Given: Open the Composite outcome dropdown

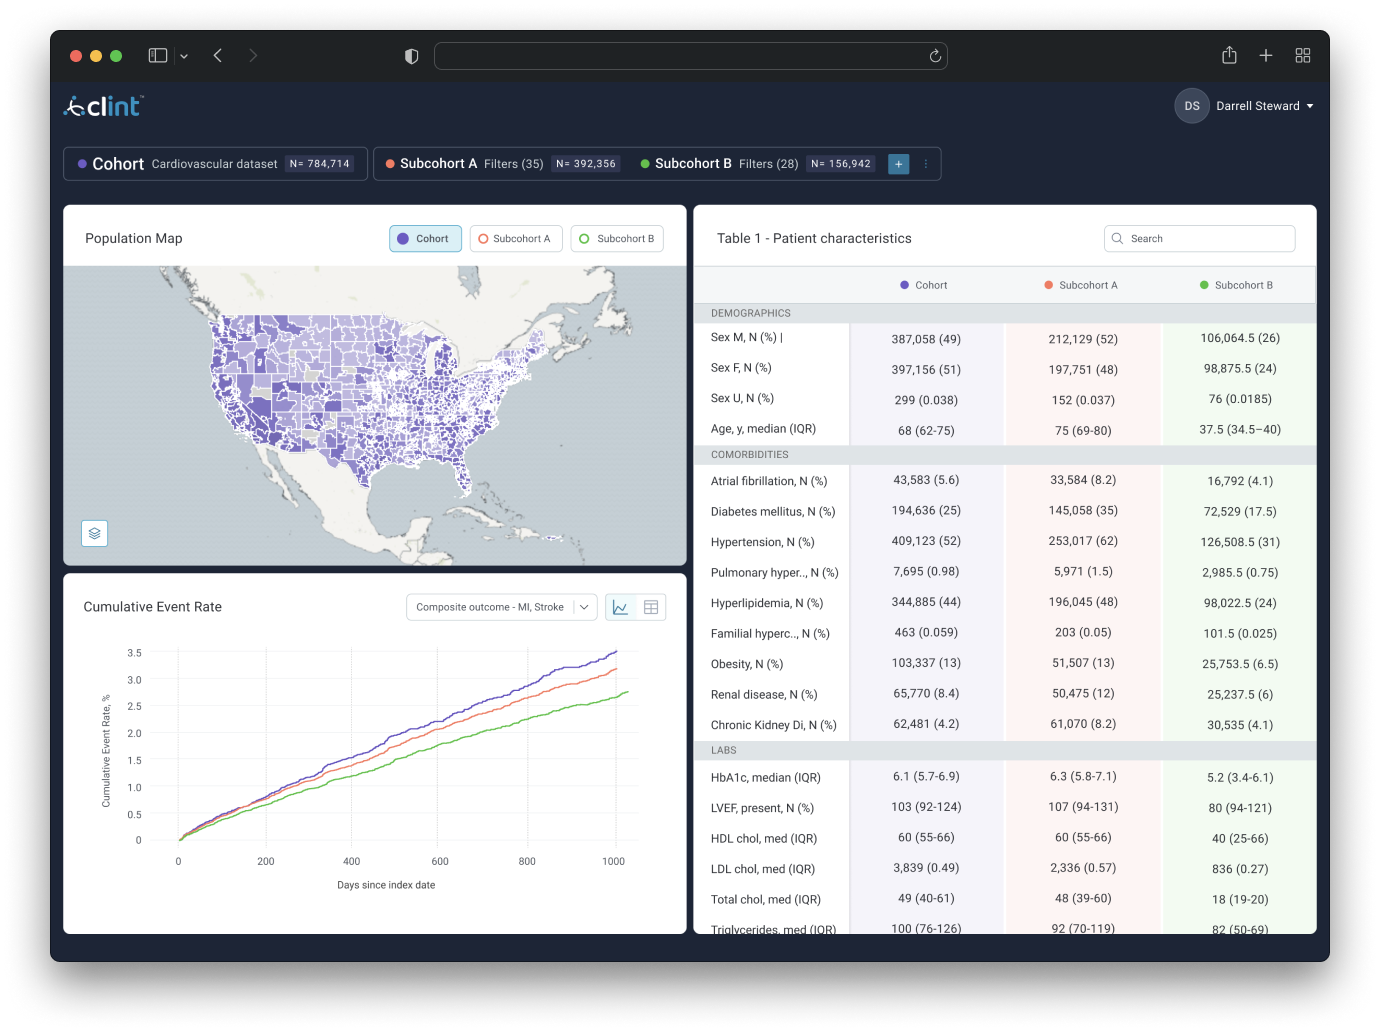Looking at the screenshot, I should pos(501,607).
